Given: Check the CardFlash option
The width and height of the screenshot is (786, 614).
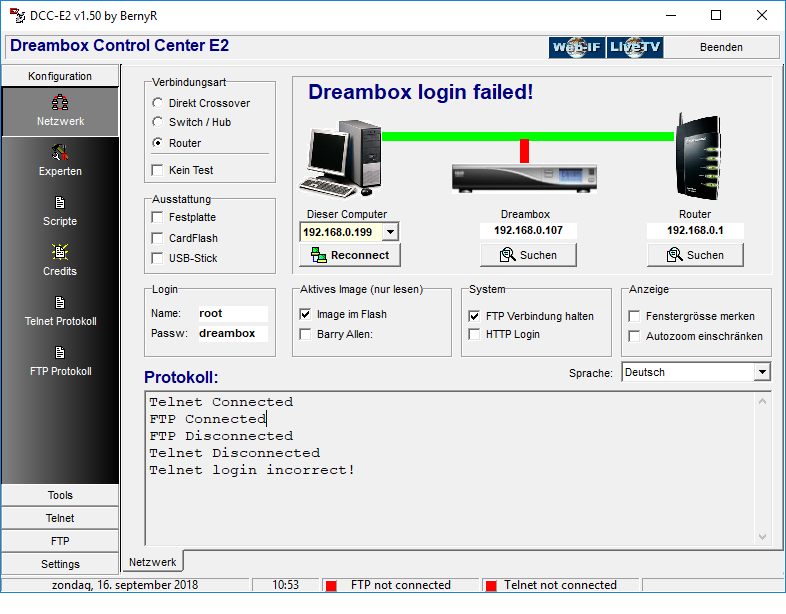Looking at the screenshot, I should tap(157, 238).
